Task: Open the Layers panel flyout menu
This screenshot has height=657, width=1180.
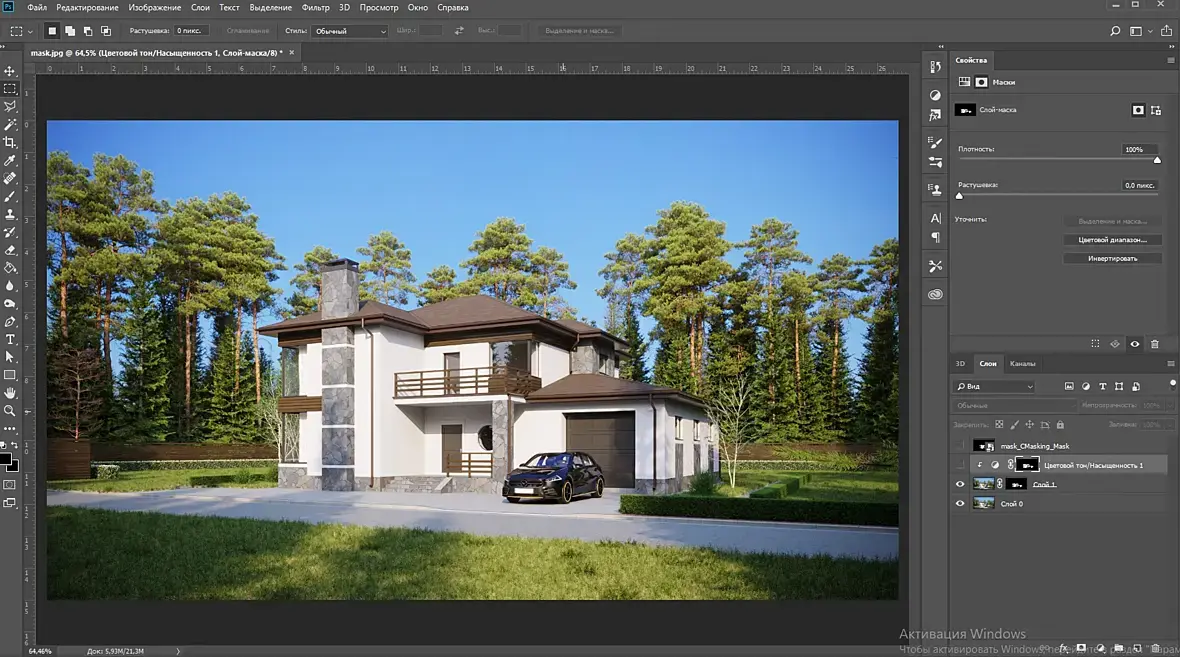Action: [1170, 363]
